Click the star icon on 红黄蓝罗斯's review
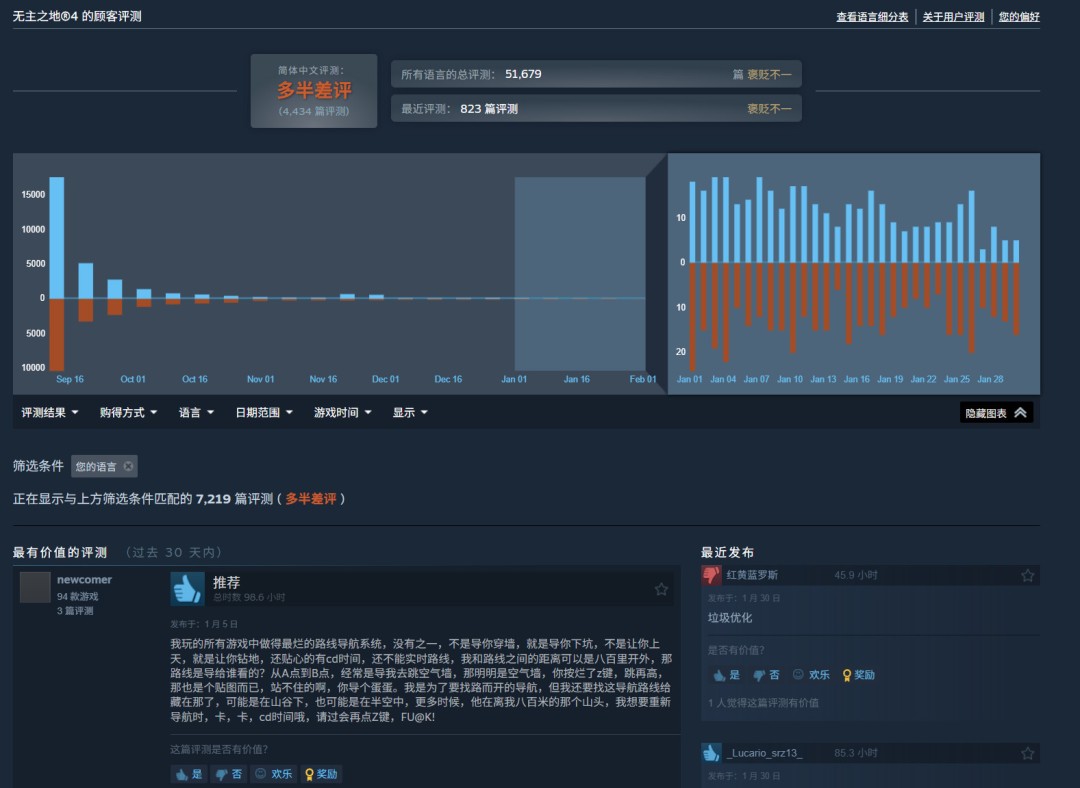 click(x=1027, y=575)
